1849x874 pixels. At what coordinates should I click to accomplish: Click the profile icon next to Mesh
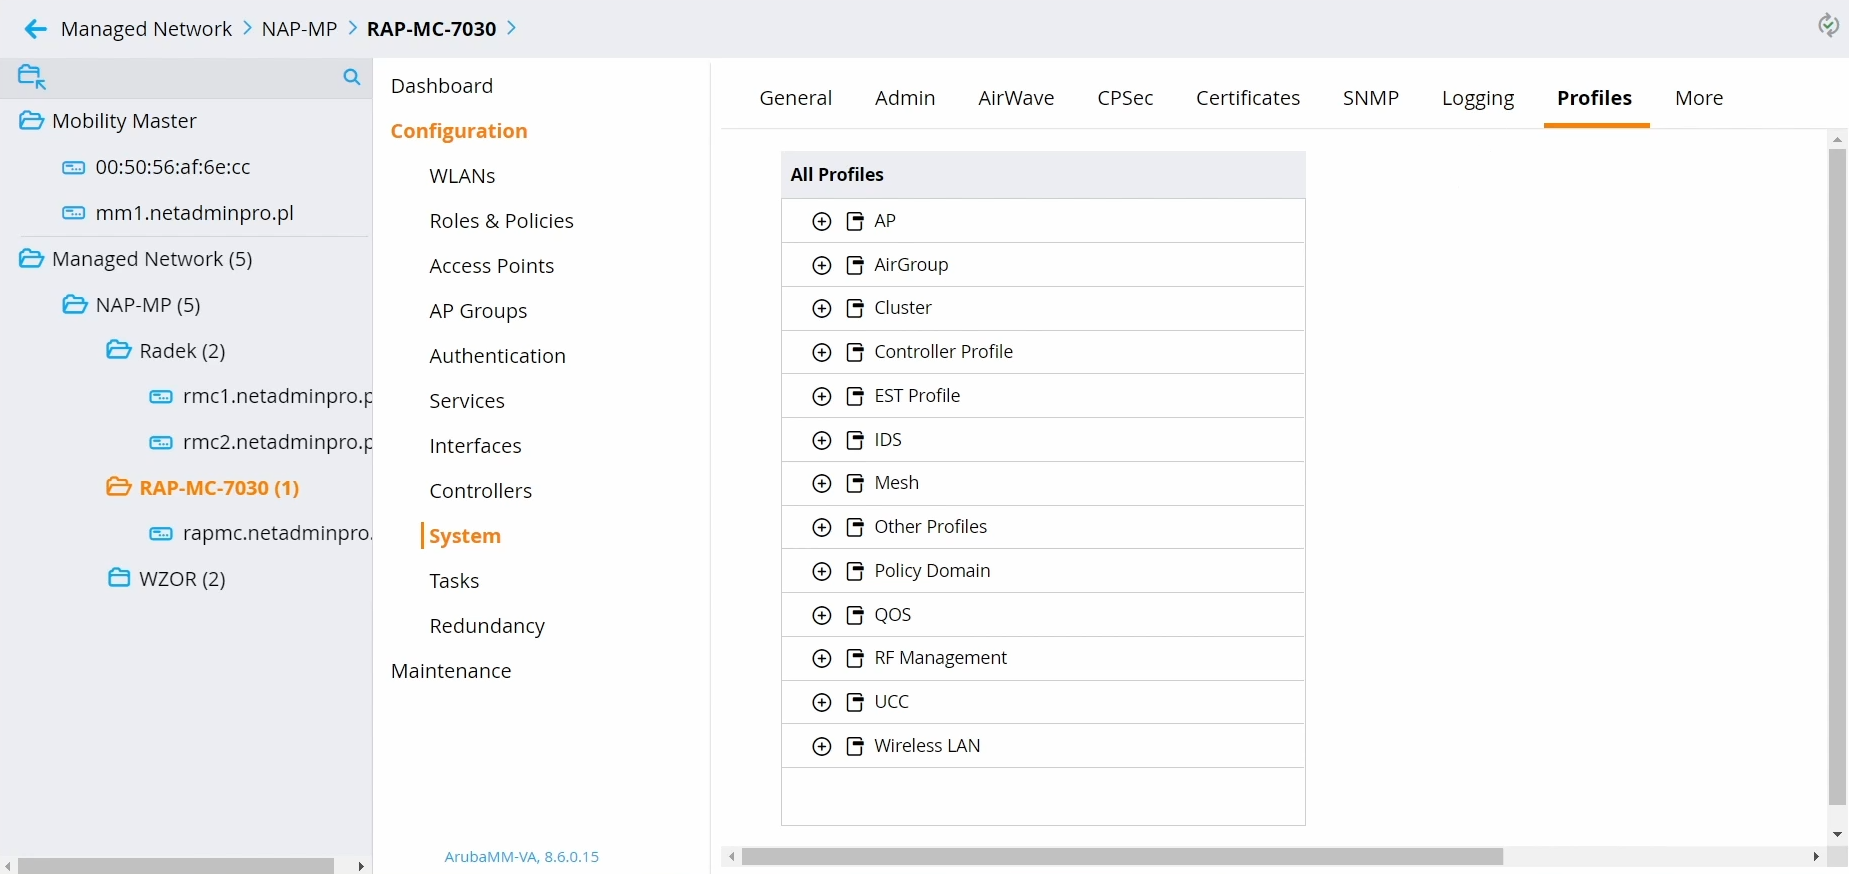855,484
